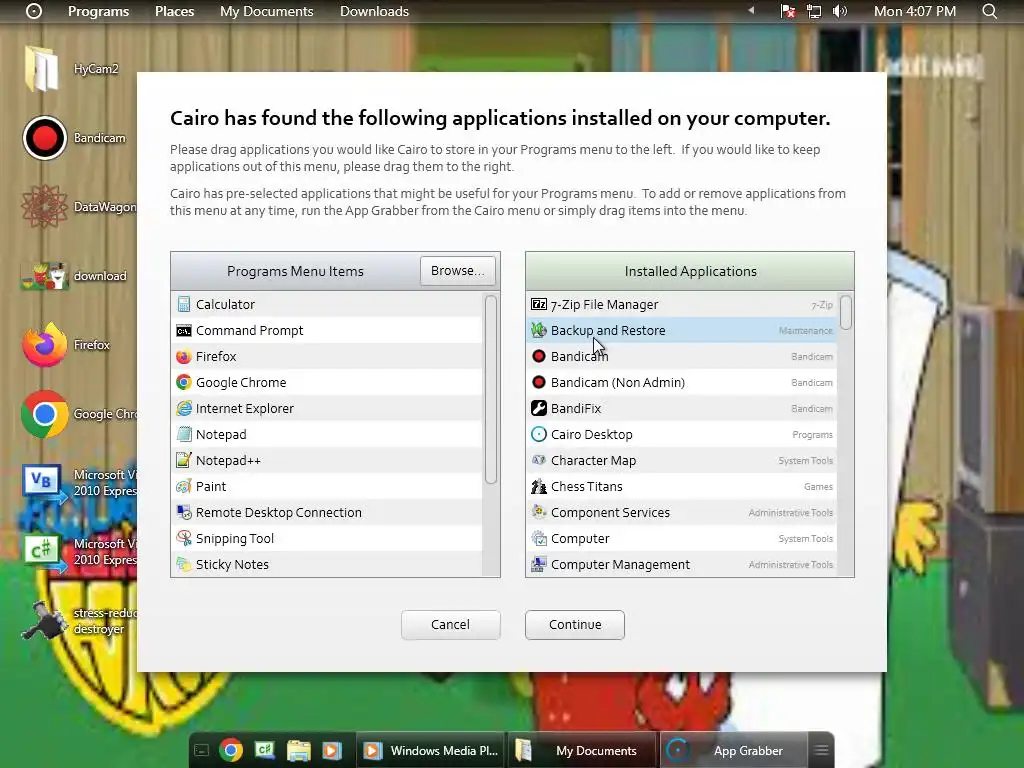This screenshot has height=768, width=1024.
Task: Select Chess Titans in Installed Applications
Action: coord(682,487)
